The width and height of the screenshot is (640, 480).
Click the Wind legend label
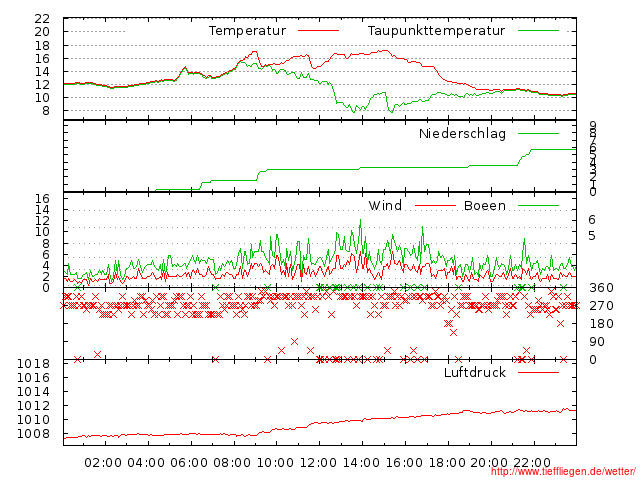pyautogui.click(x=385, y=205)
